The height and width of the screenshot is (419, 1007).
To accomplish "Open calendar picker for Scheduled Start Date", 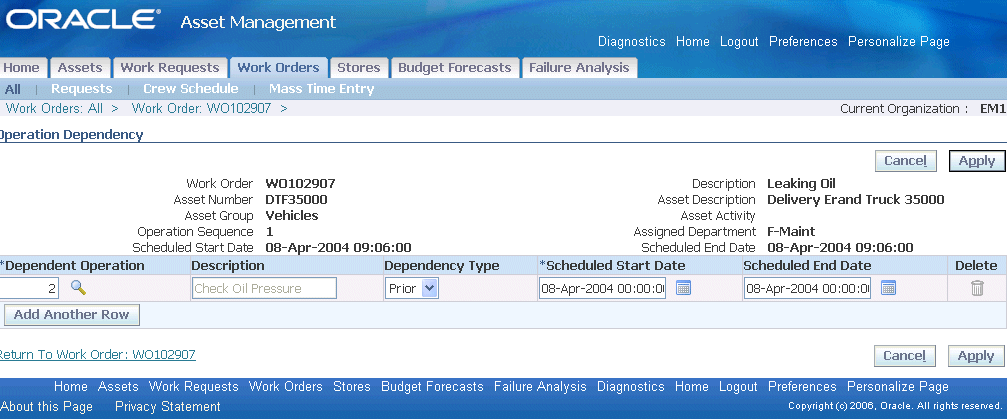I will click(x=683, y=288).
